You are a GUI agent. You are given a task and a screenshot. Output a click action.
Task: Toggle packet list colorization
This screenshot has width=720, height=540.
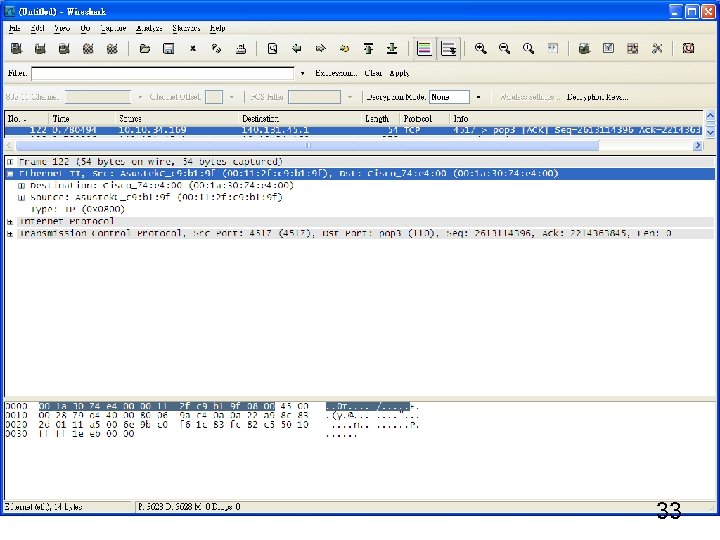pyautogui.click(x=424, y=48)
